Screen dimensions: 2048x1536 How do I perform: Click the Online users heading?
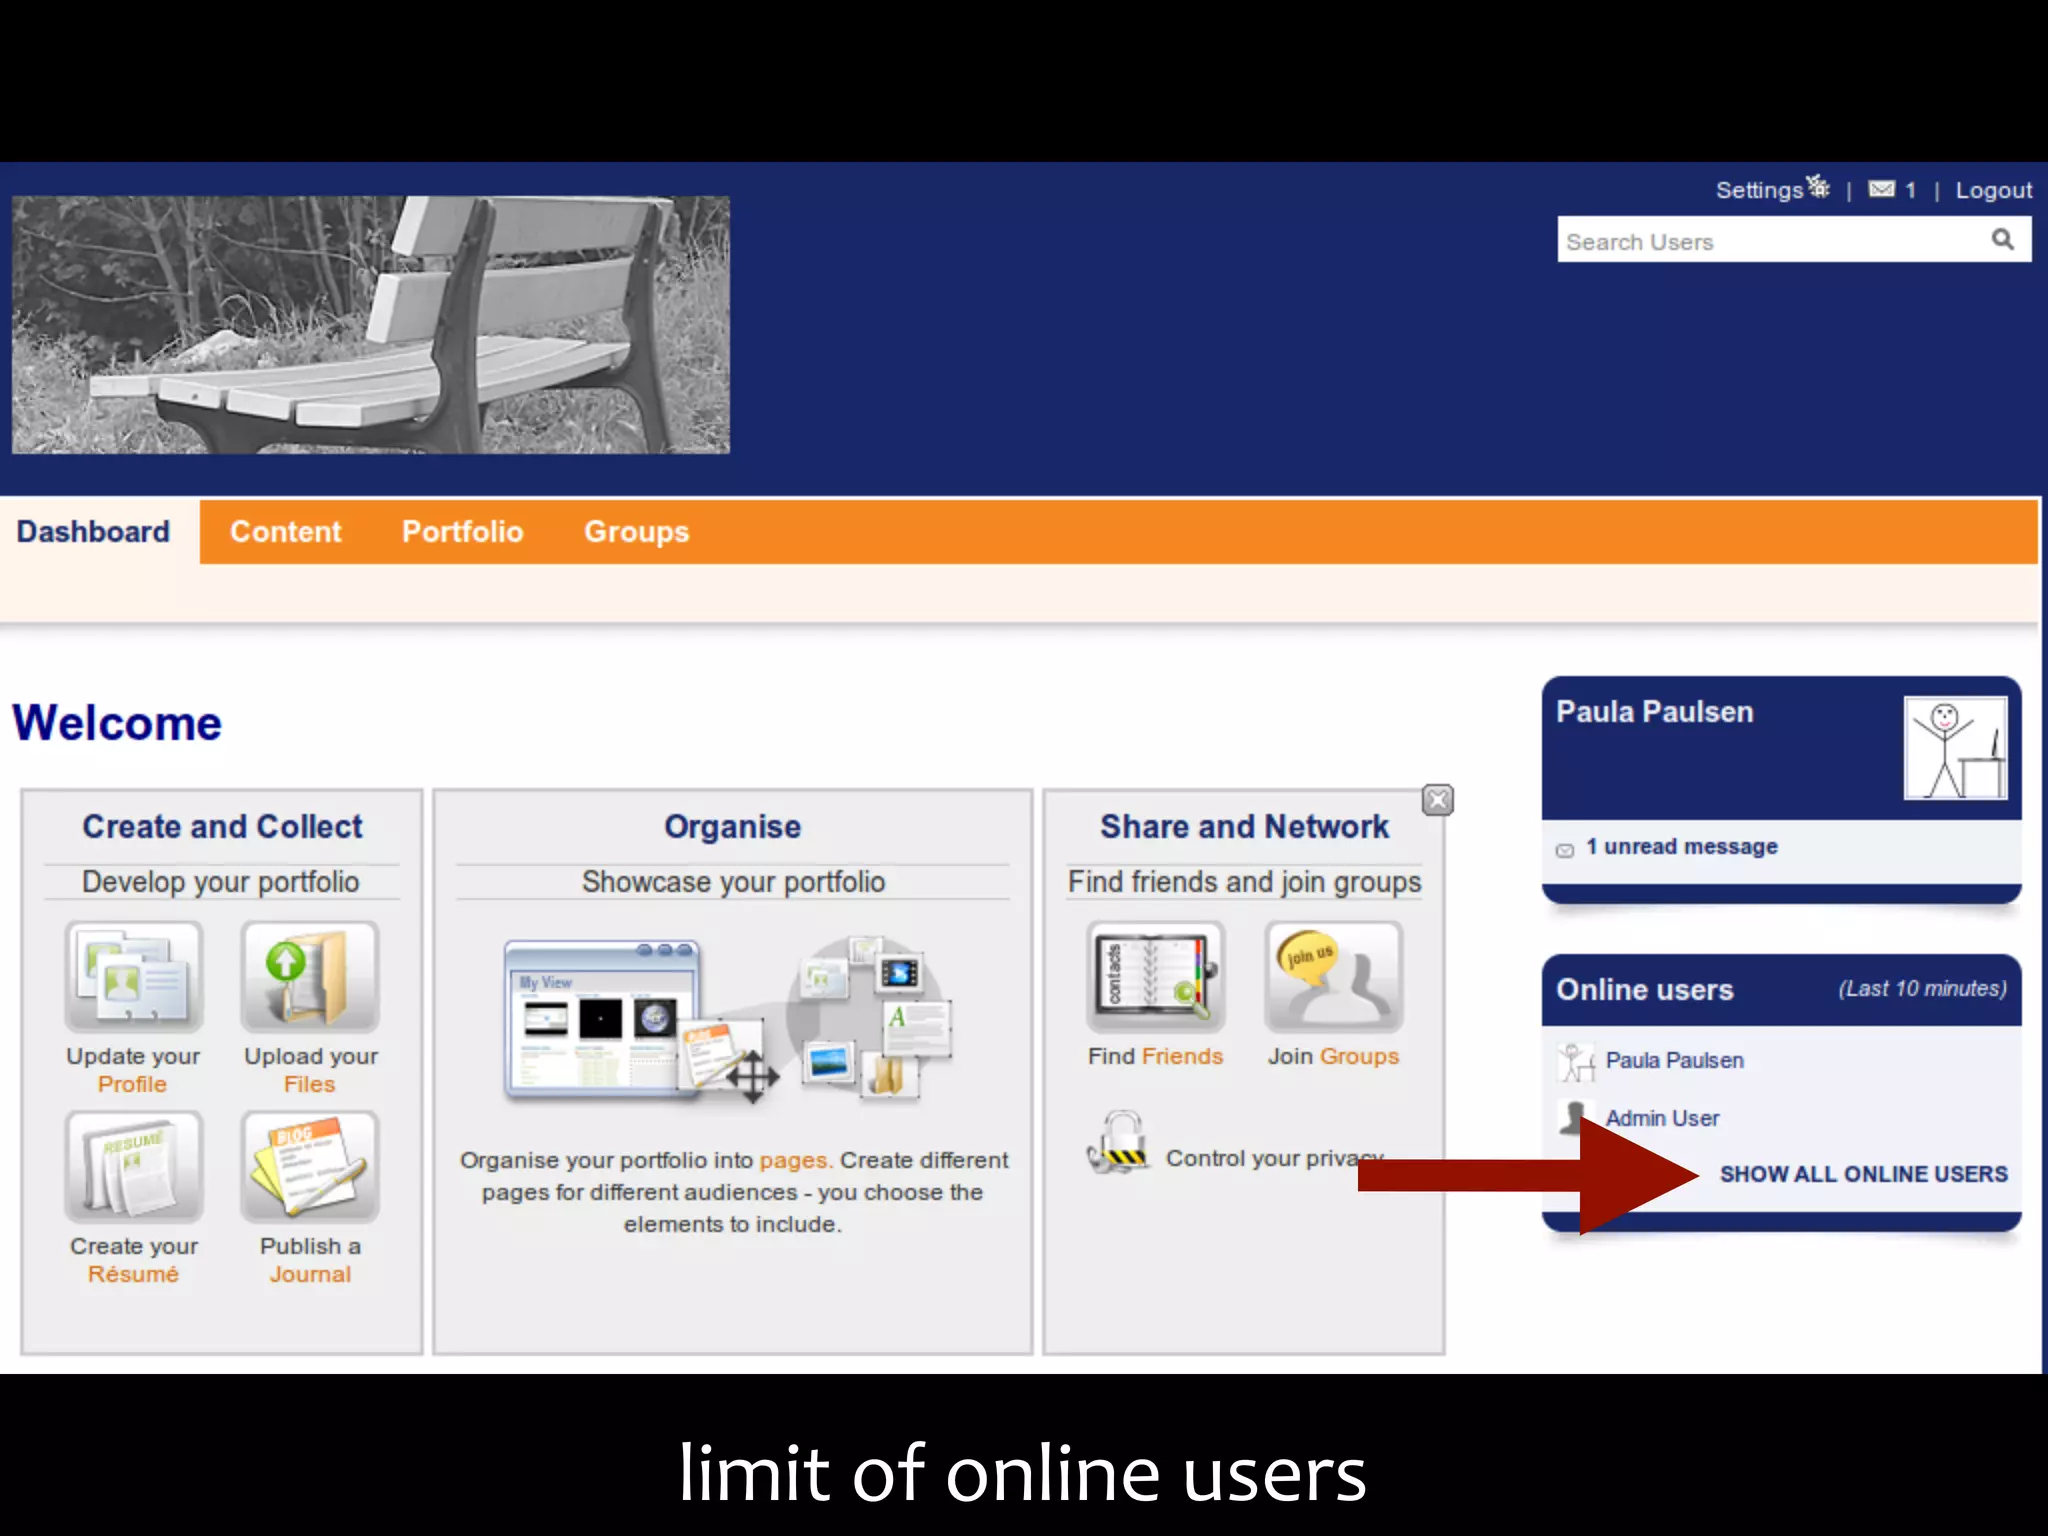click(1645, 990)
